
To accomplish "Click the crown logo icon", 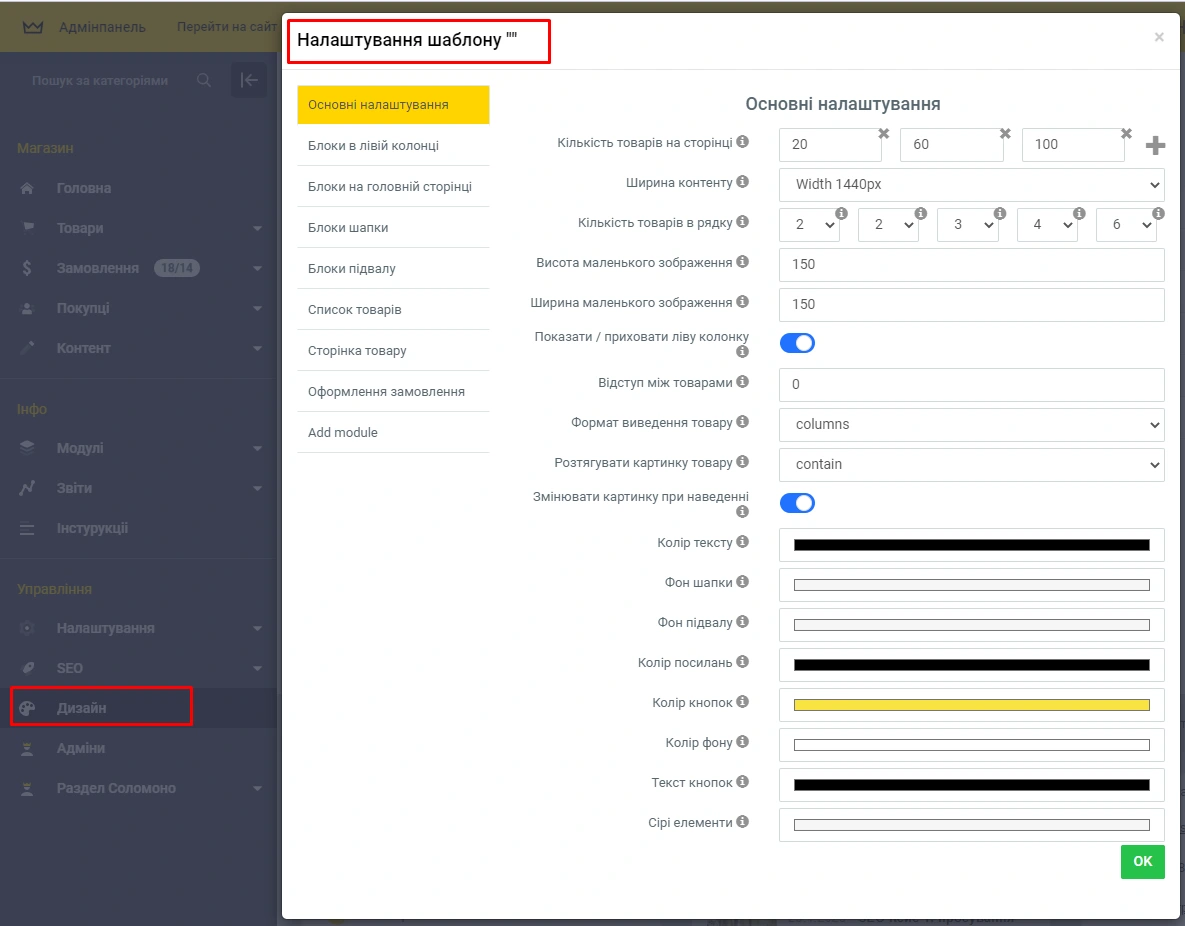I will tap(33, 27).
